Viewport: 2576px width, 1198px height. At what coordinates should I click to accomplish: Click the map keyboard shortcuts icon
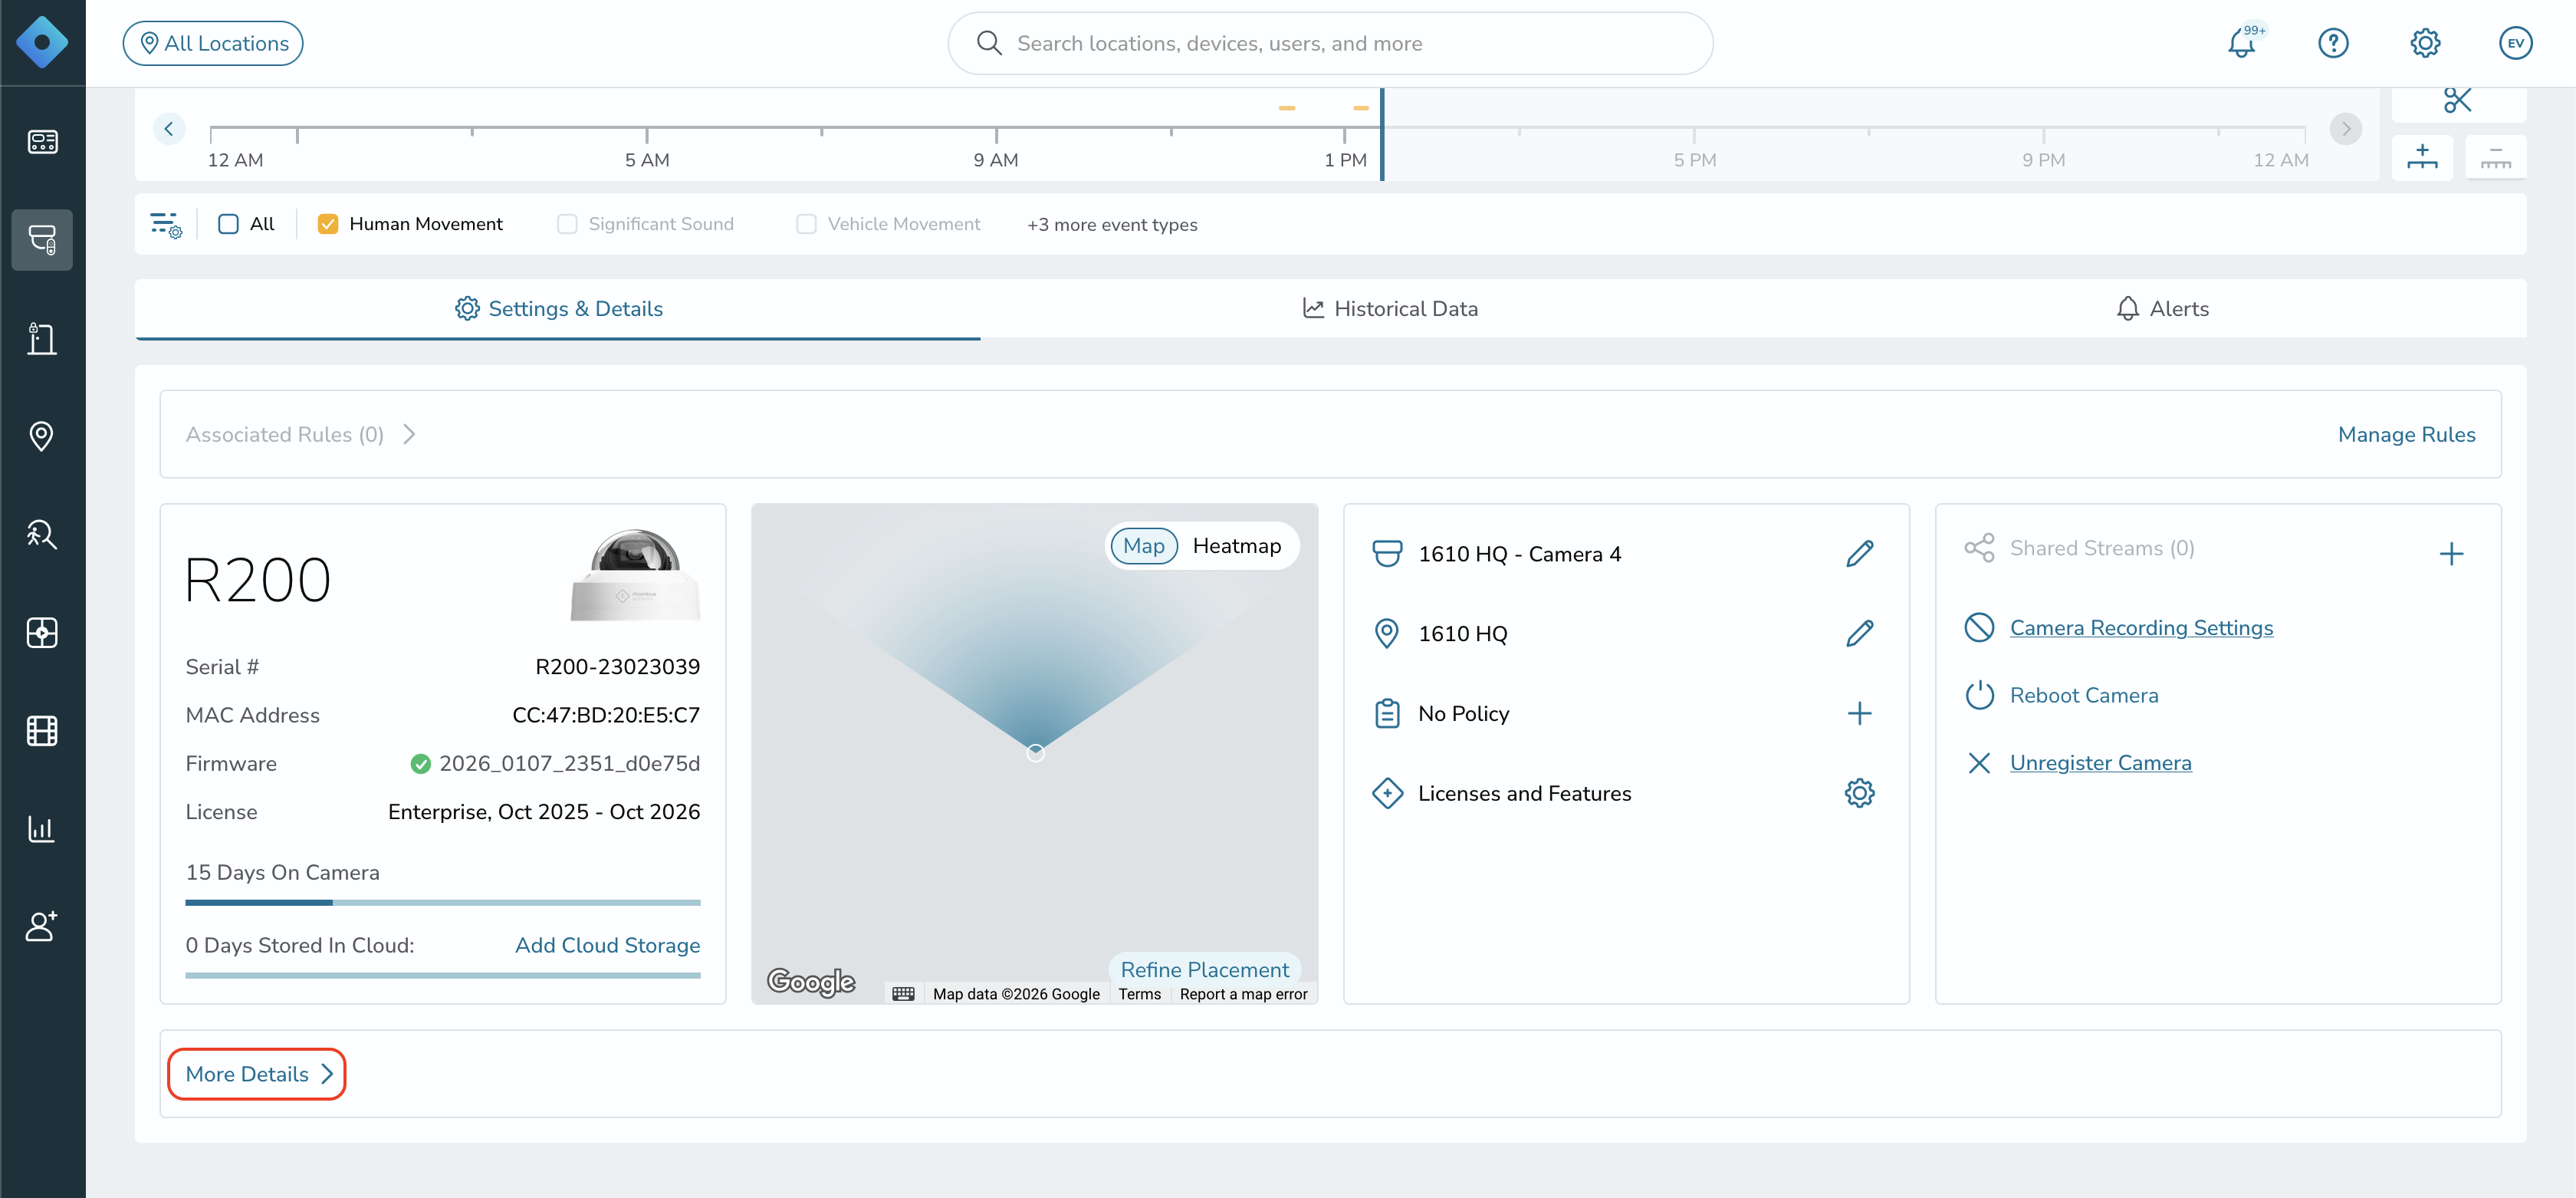pyautogui.click(x=903, y=994)
